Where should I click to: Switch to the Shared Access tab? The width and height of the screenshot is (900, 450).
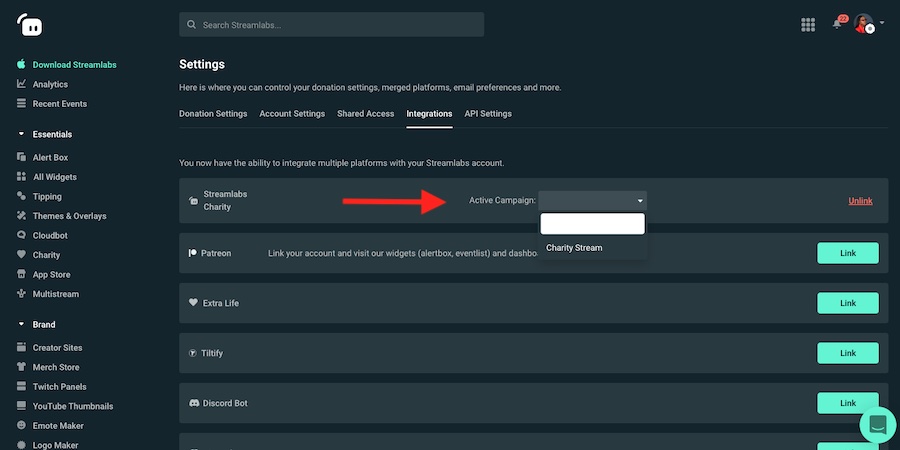(366, 114)
